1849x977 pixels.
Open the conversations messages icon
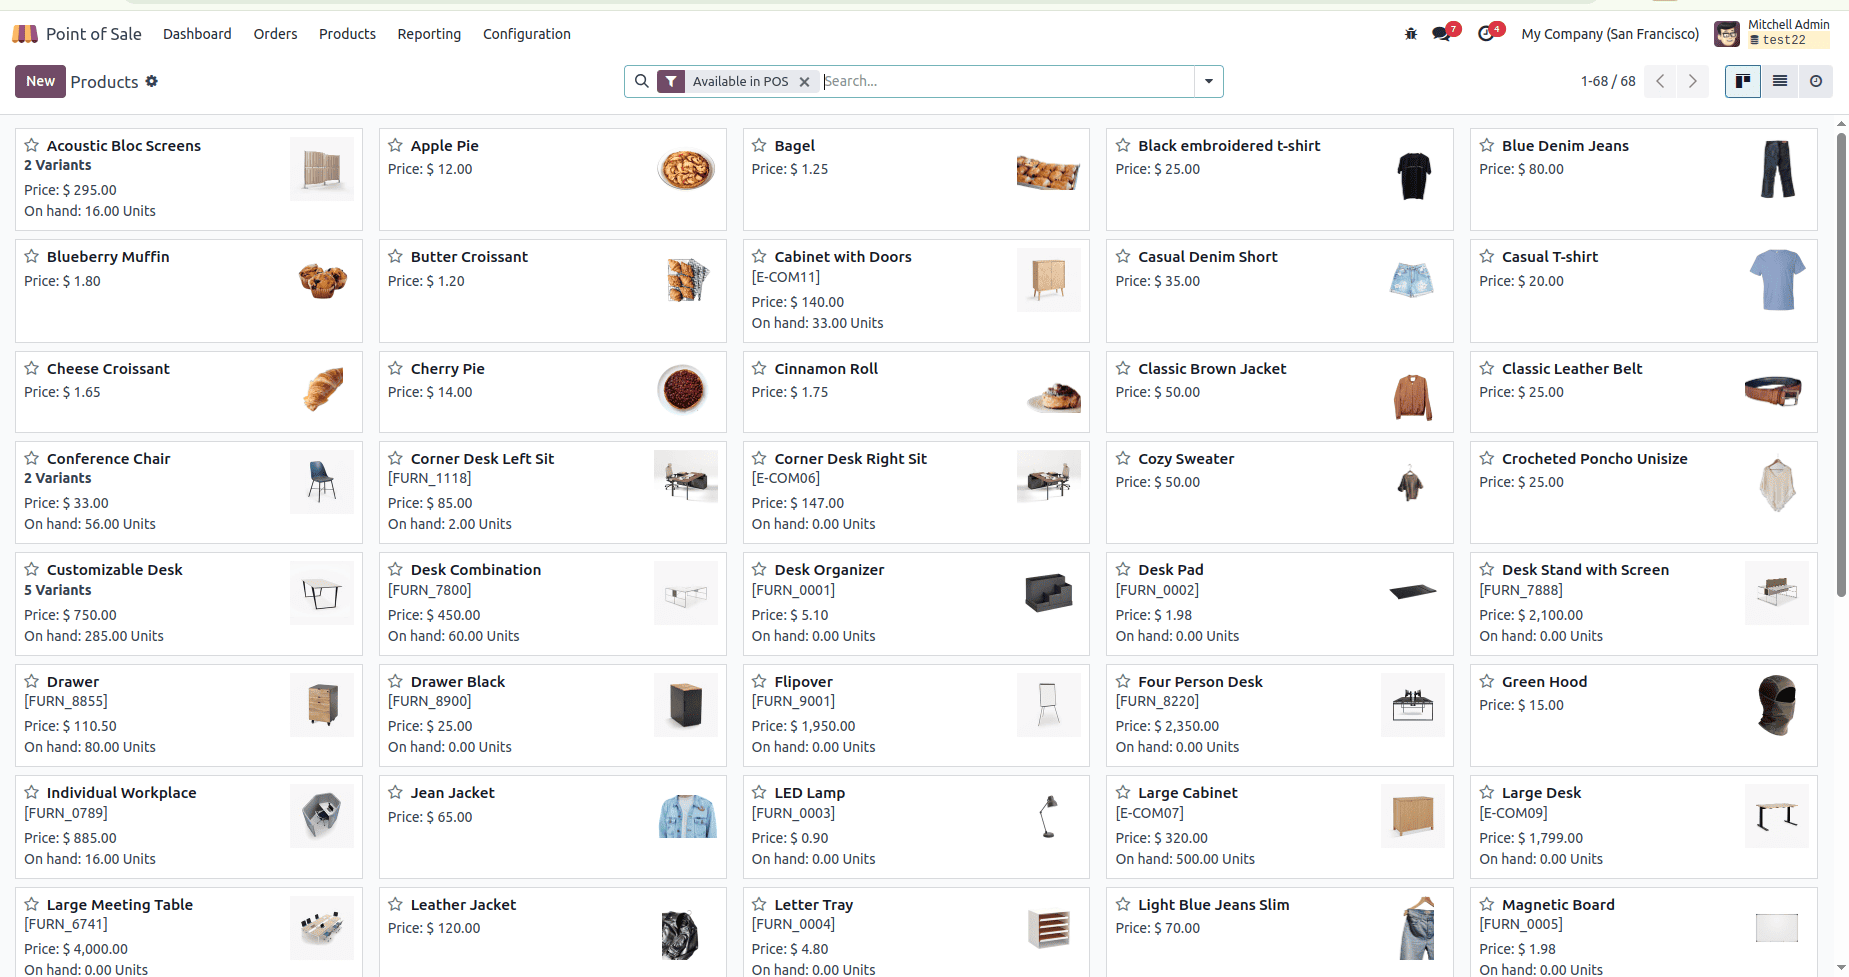1441,34
